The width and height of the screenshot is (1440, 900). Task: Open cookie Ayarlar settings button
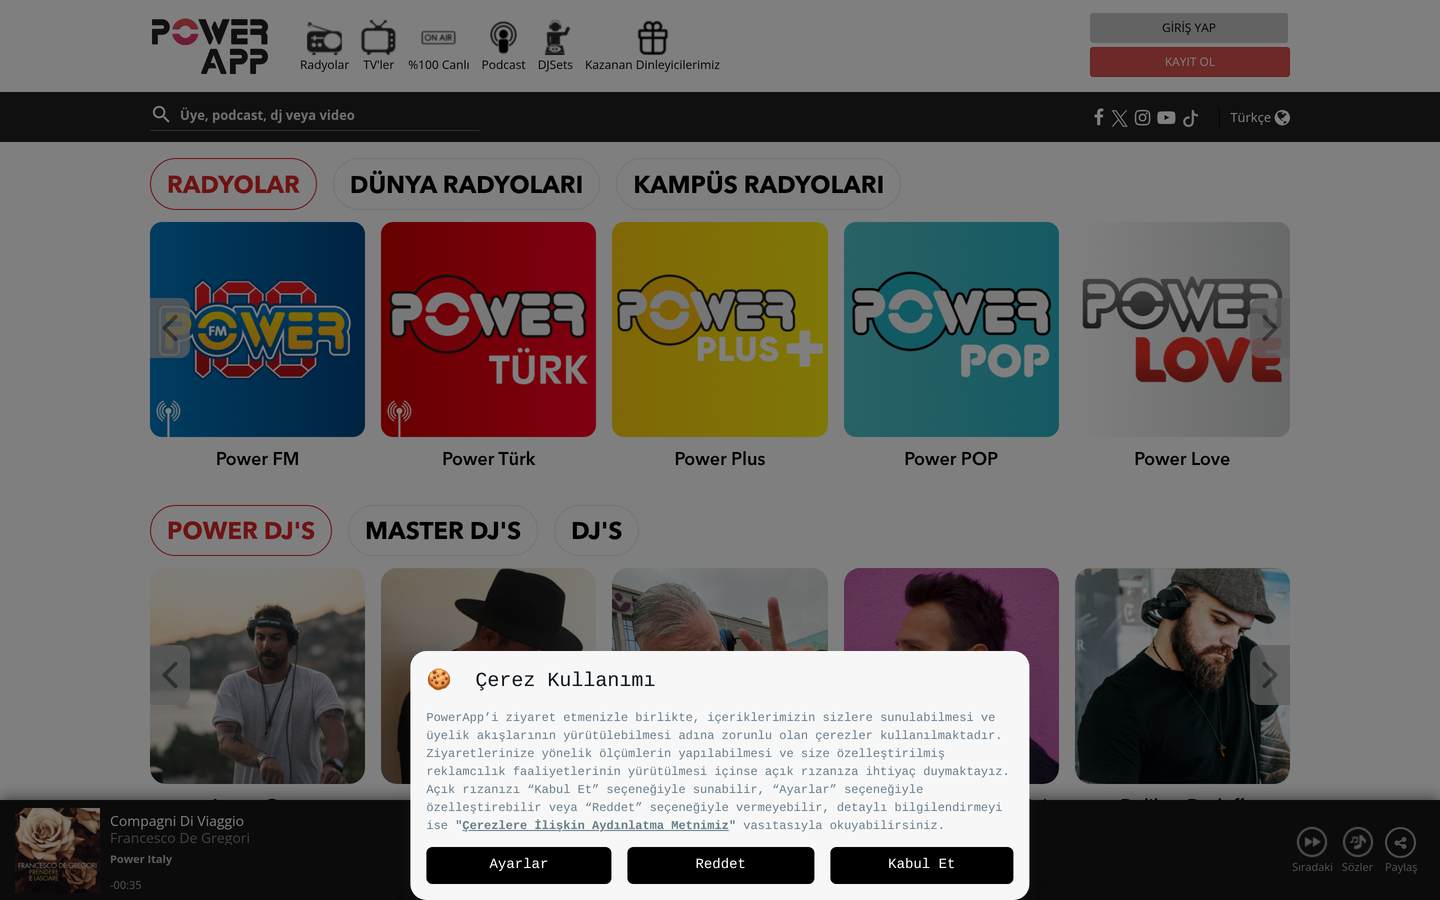518,865
